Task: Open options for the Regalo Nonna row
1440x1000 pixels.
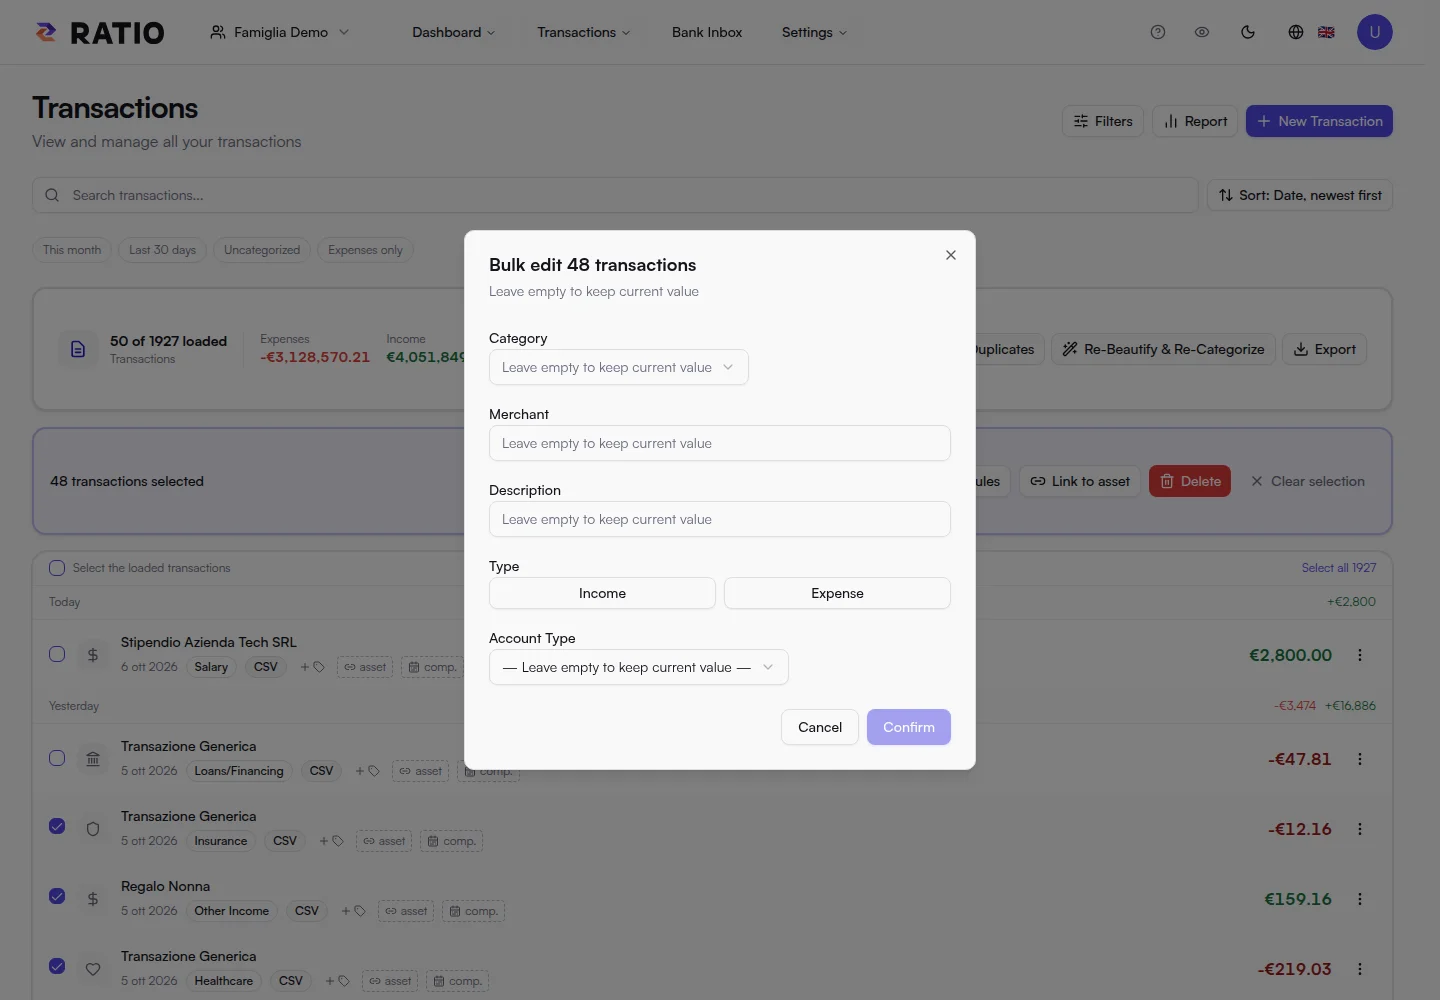Action: [1360, 899]
